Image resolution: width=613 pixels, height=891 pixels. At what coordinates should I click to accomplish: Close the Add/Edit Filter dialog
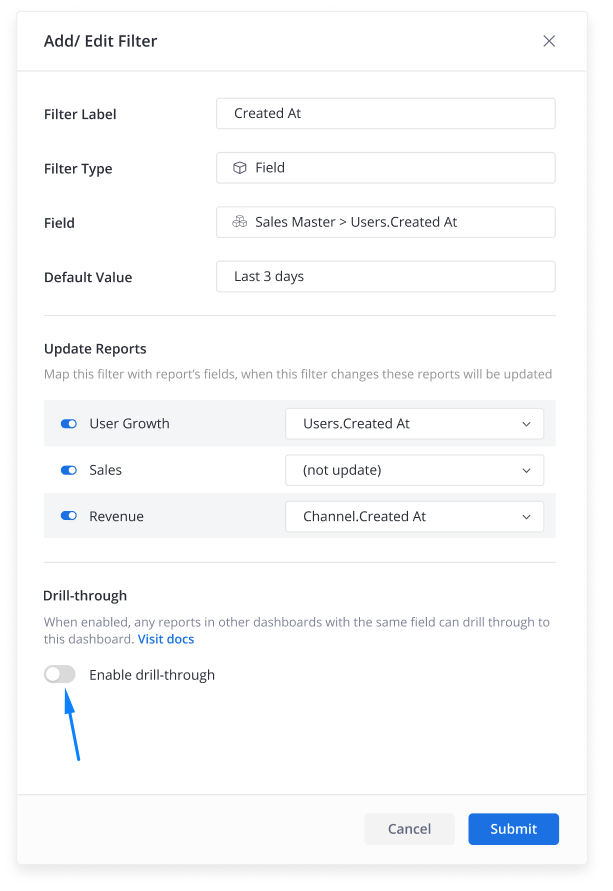(x=549, y=41)
